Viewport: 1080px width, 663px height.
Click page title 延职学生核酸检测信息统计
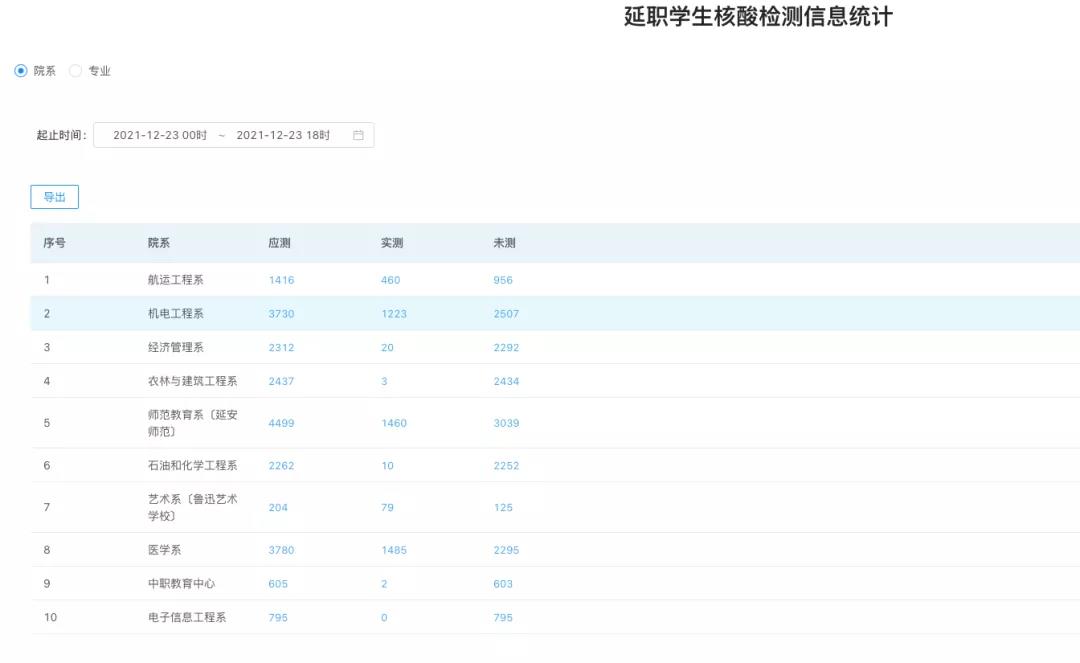758,17
